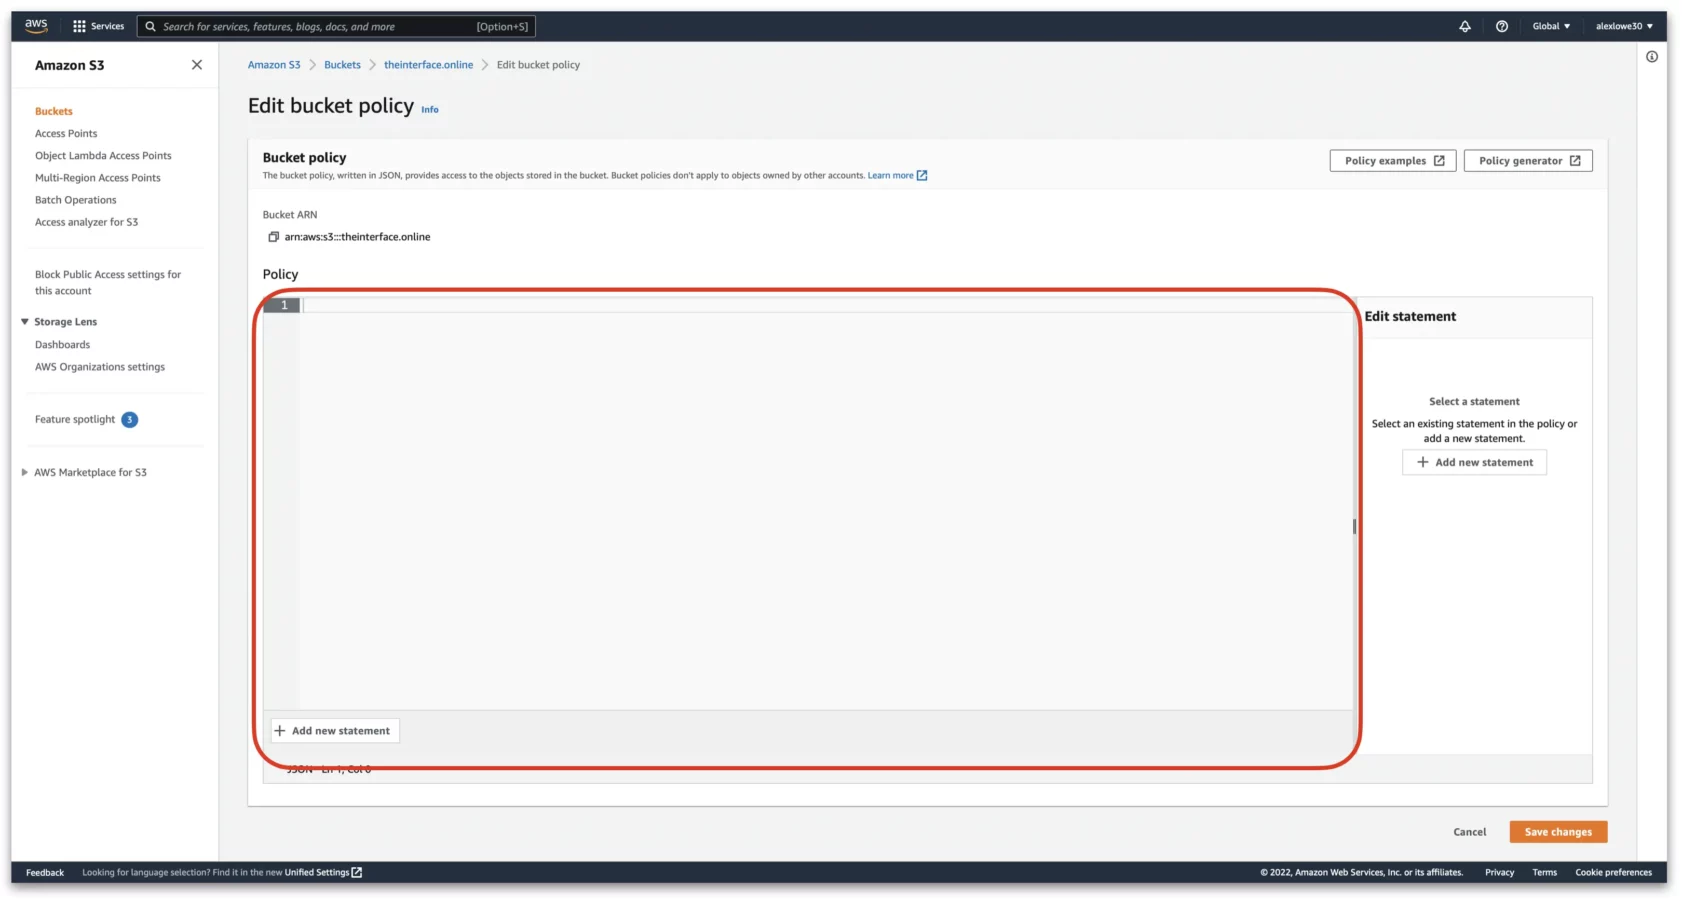
Task: Open the notifications bell icon
Action: [1464, 26]
